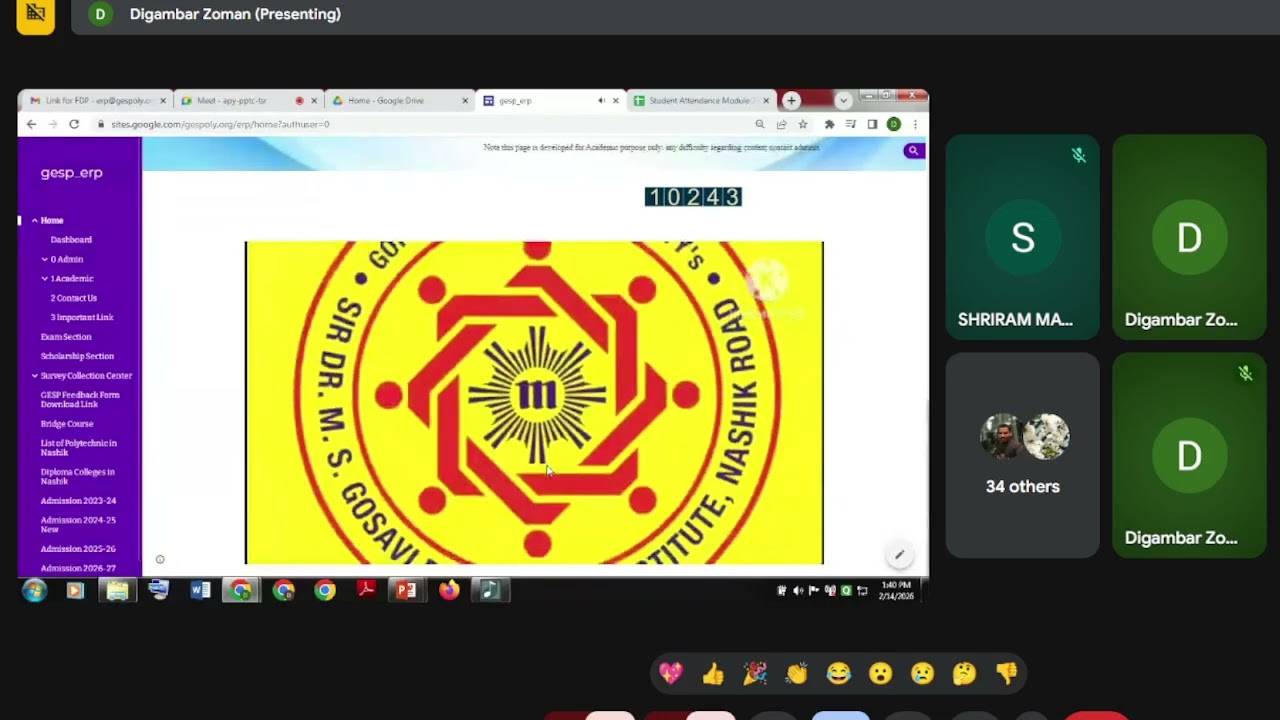Switch to the Student Attendance Module tab
This screenshot has height=720, width=1280.
click(x=700, y=100)
